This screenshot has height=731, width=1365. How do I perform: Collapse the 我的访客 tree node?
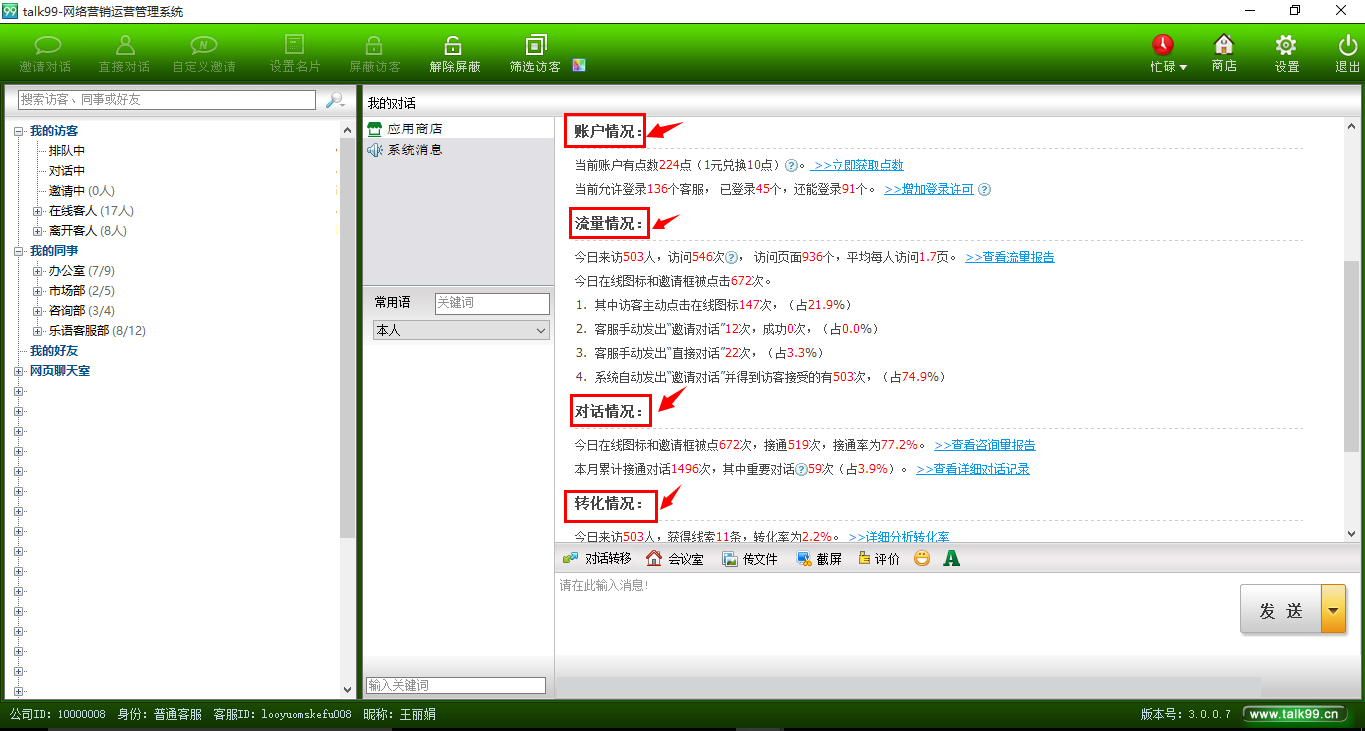(x=18, y=131)
